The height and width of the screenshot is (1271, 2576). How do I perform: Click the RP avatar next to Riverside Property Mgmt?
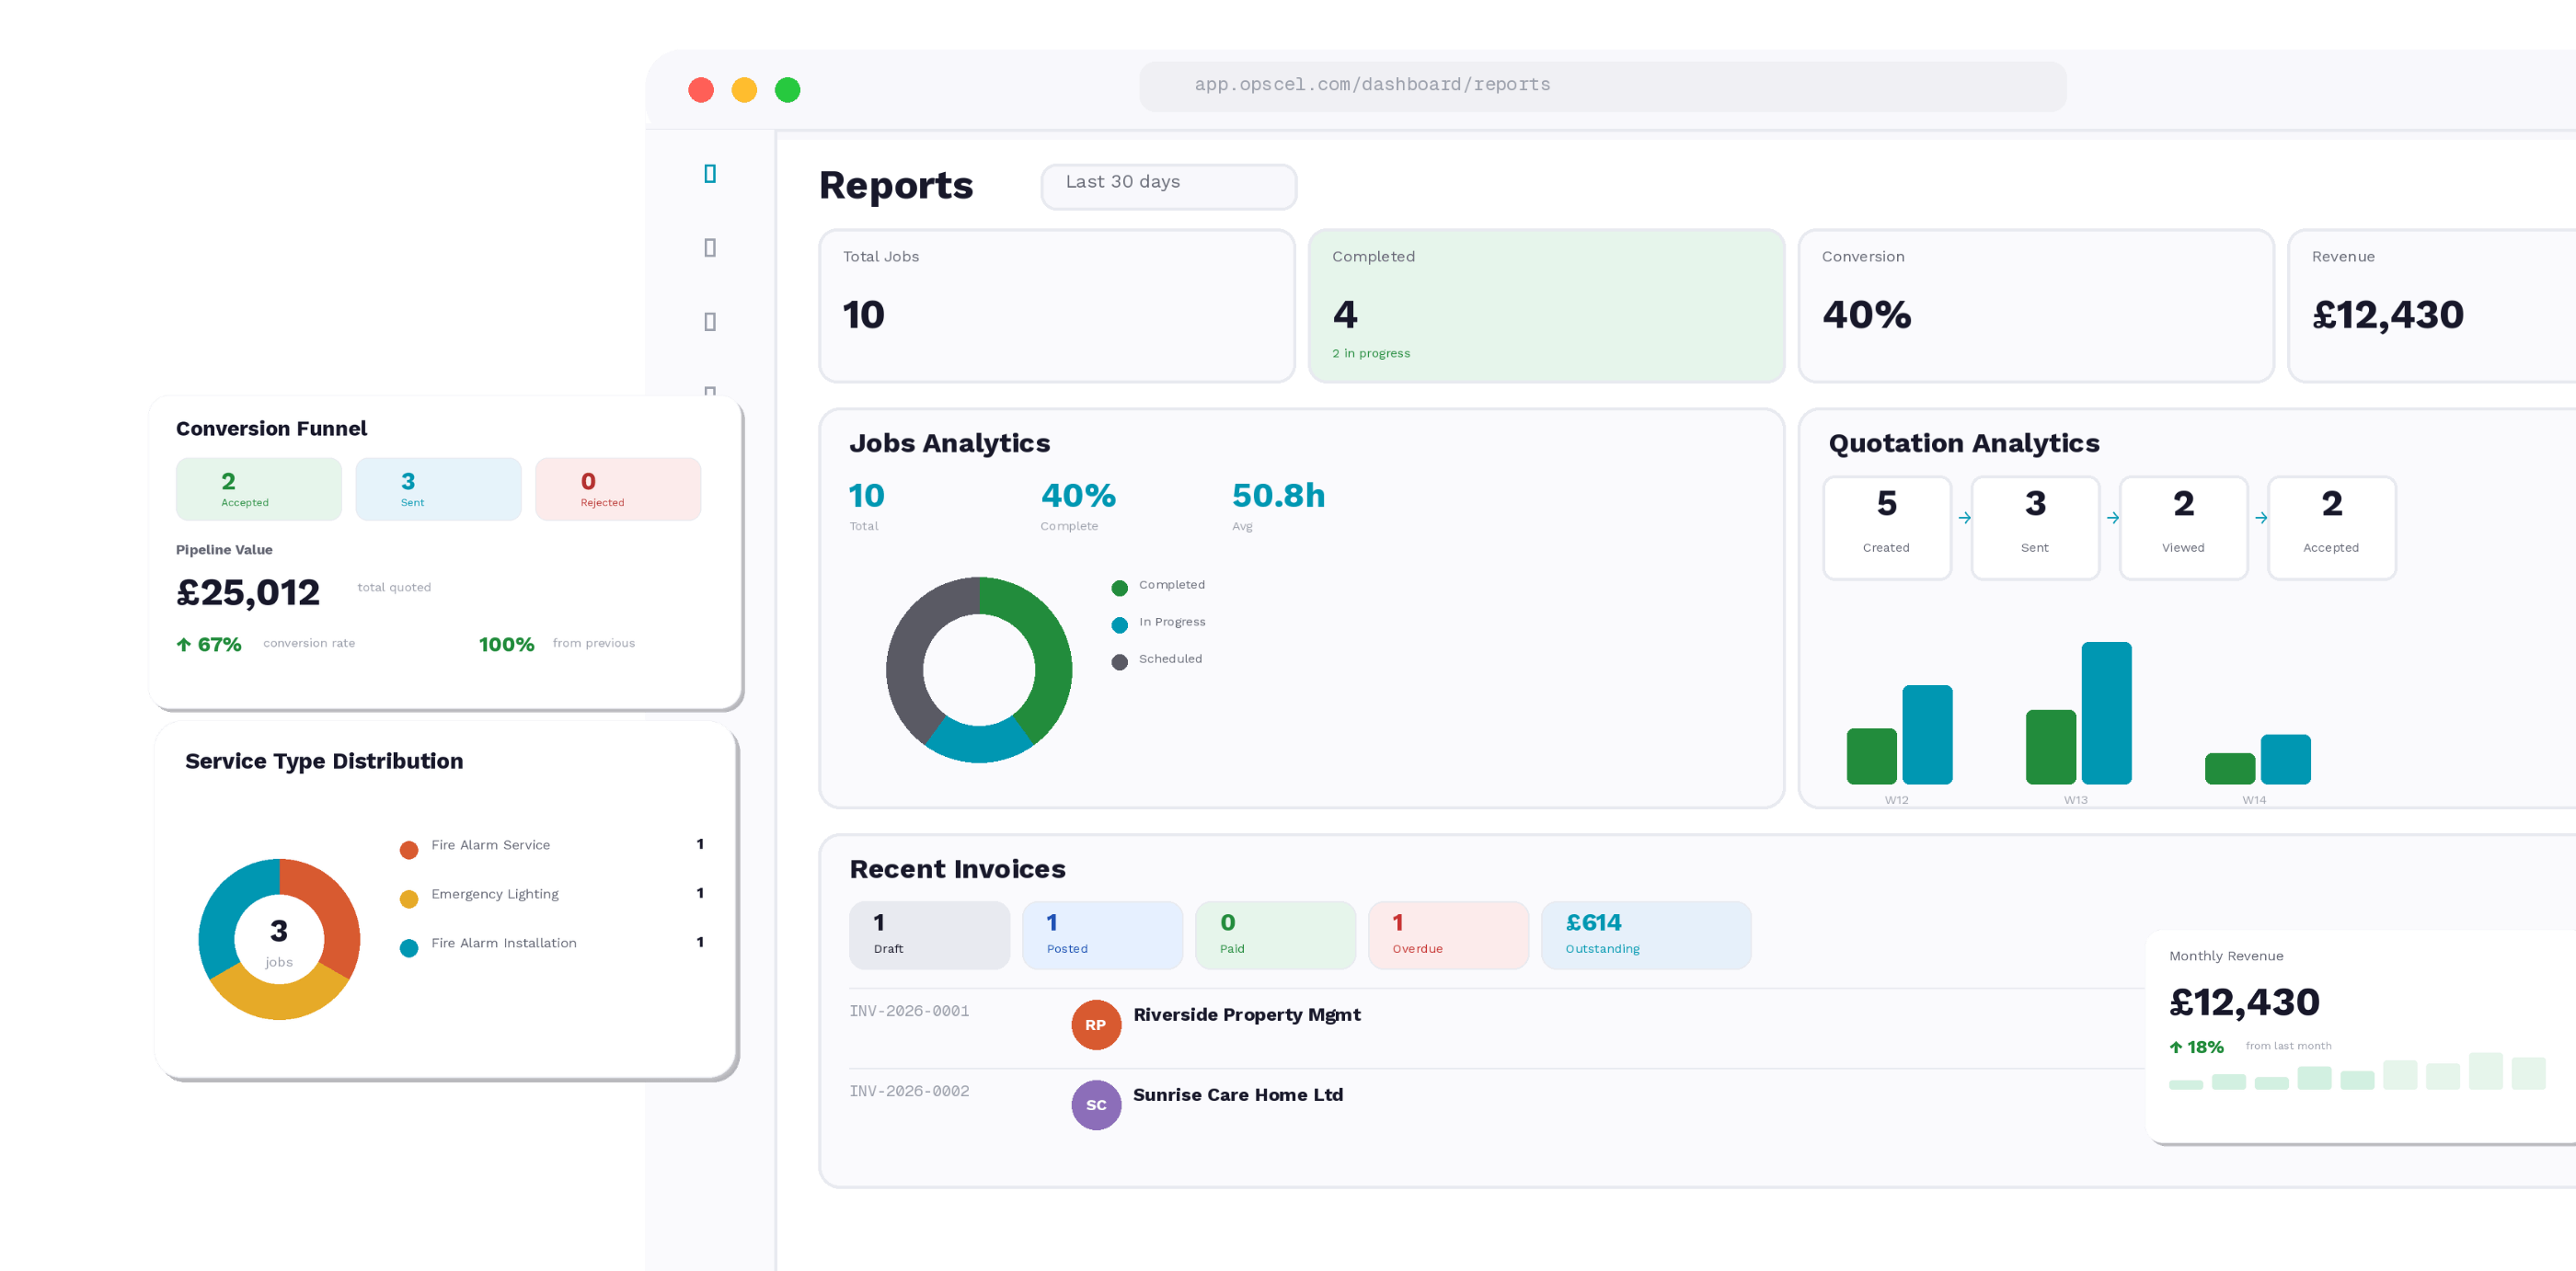1096,1024
